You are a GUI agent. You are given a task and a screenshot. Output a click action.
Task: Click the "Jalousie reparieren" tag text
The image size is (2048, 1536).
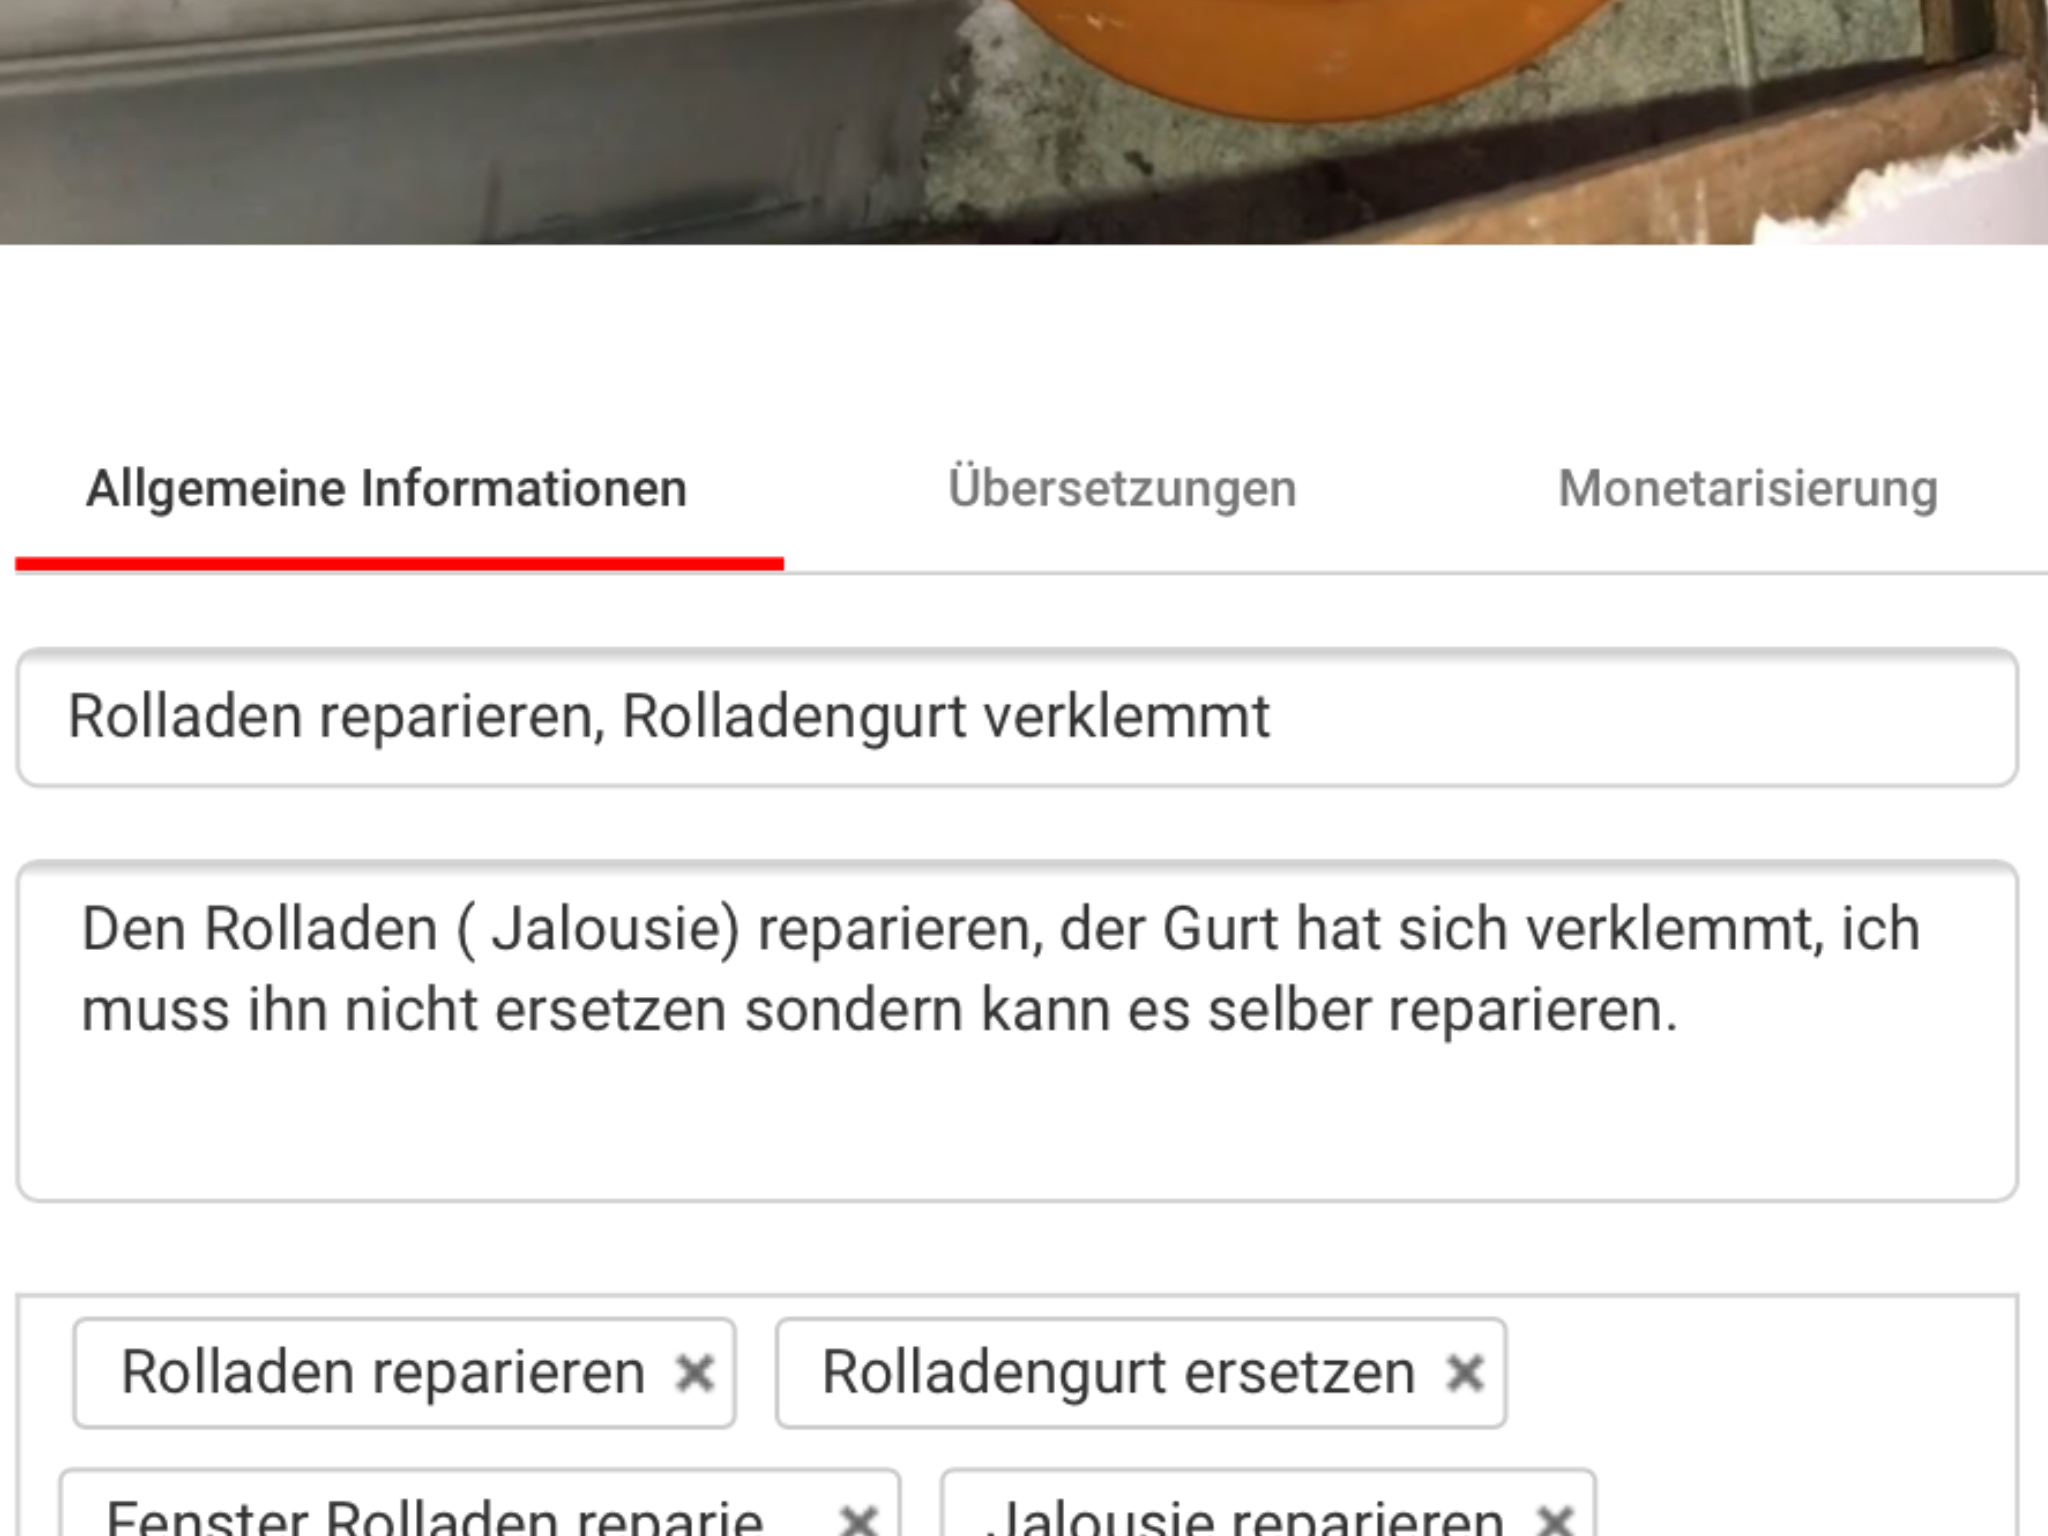tap(1245, 1521)
